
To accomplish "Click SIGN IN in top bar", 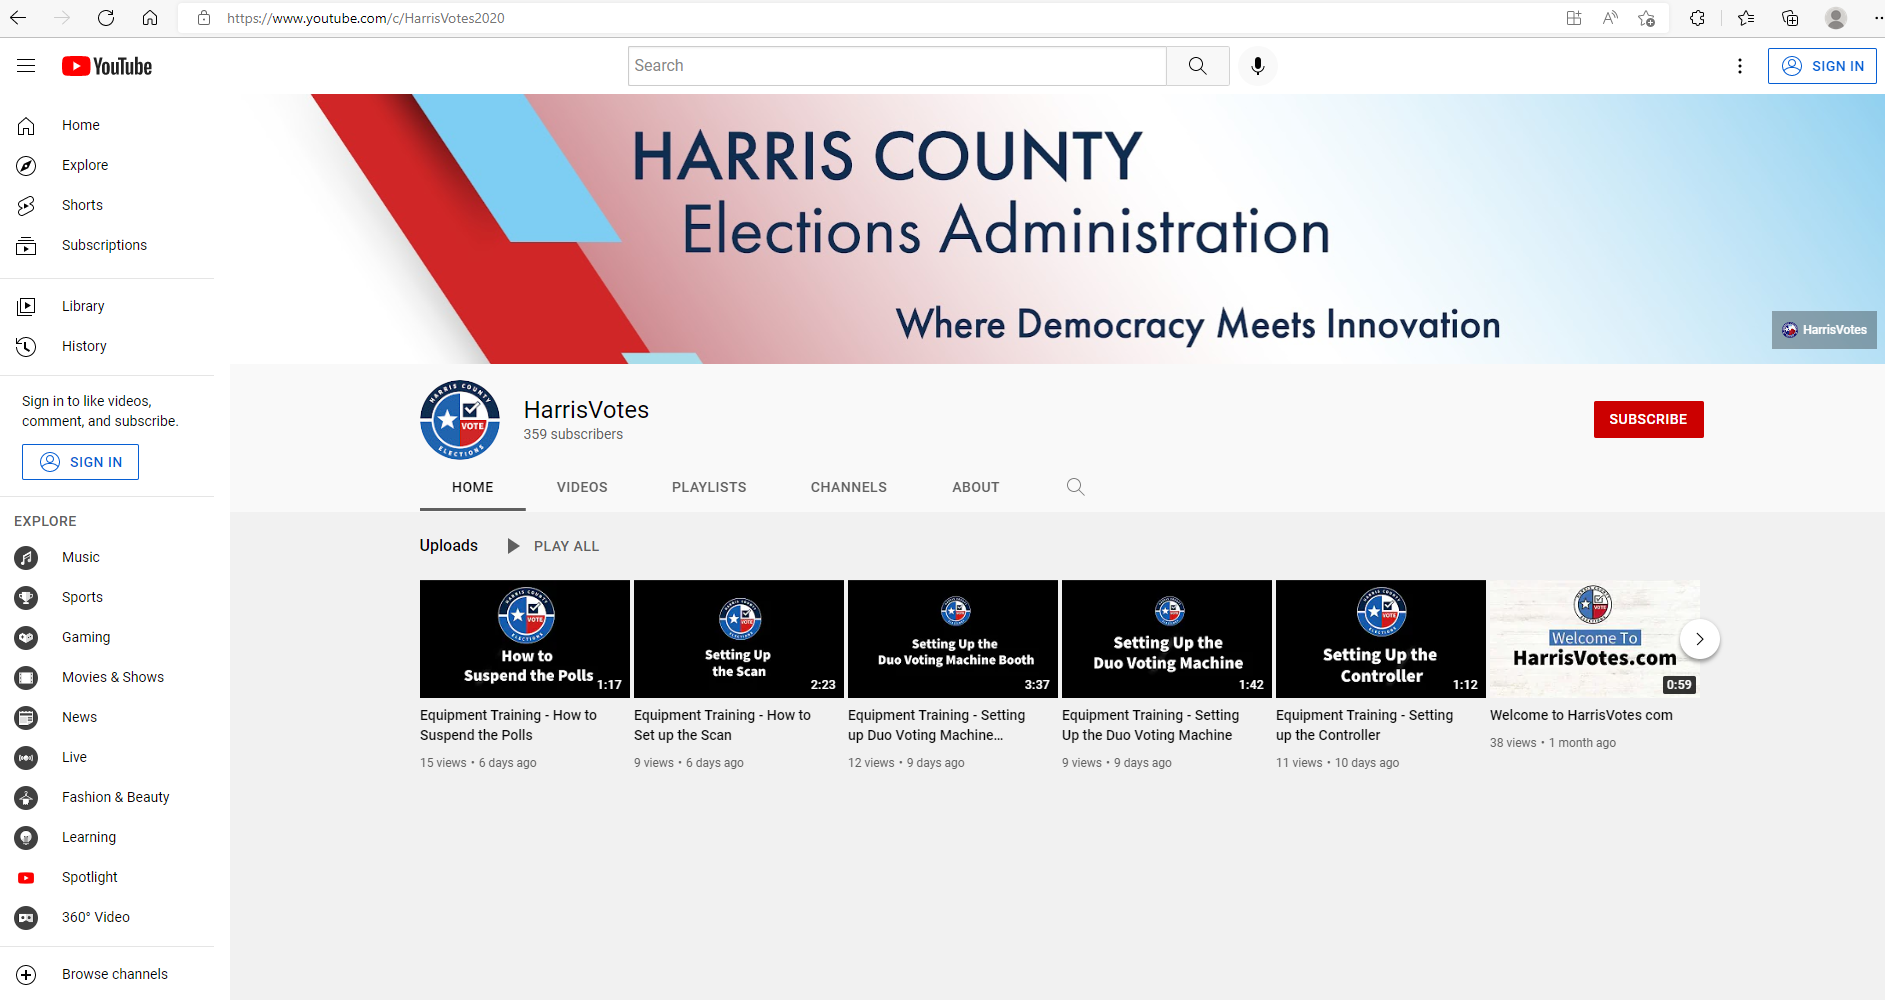I will pos(1822,66).
